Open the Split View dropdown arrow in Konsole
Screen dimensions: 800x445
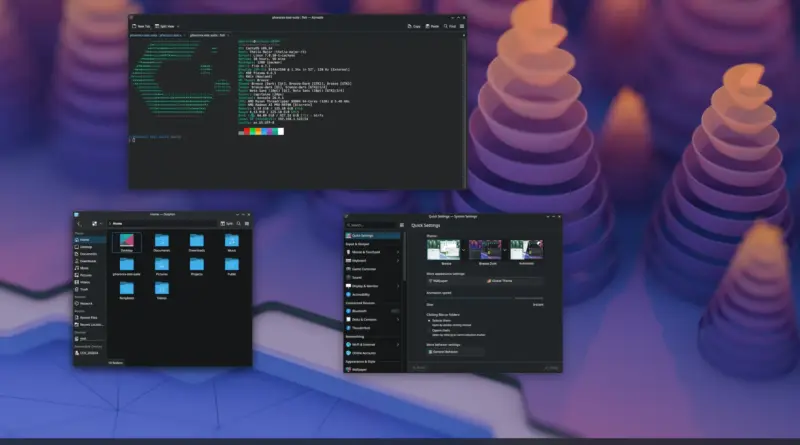(178, 26)
